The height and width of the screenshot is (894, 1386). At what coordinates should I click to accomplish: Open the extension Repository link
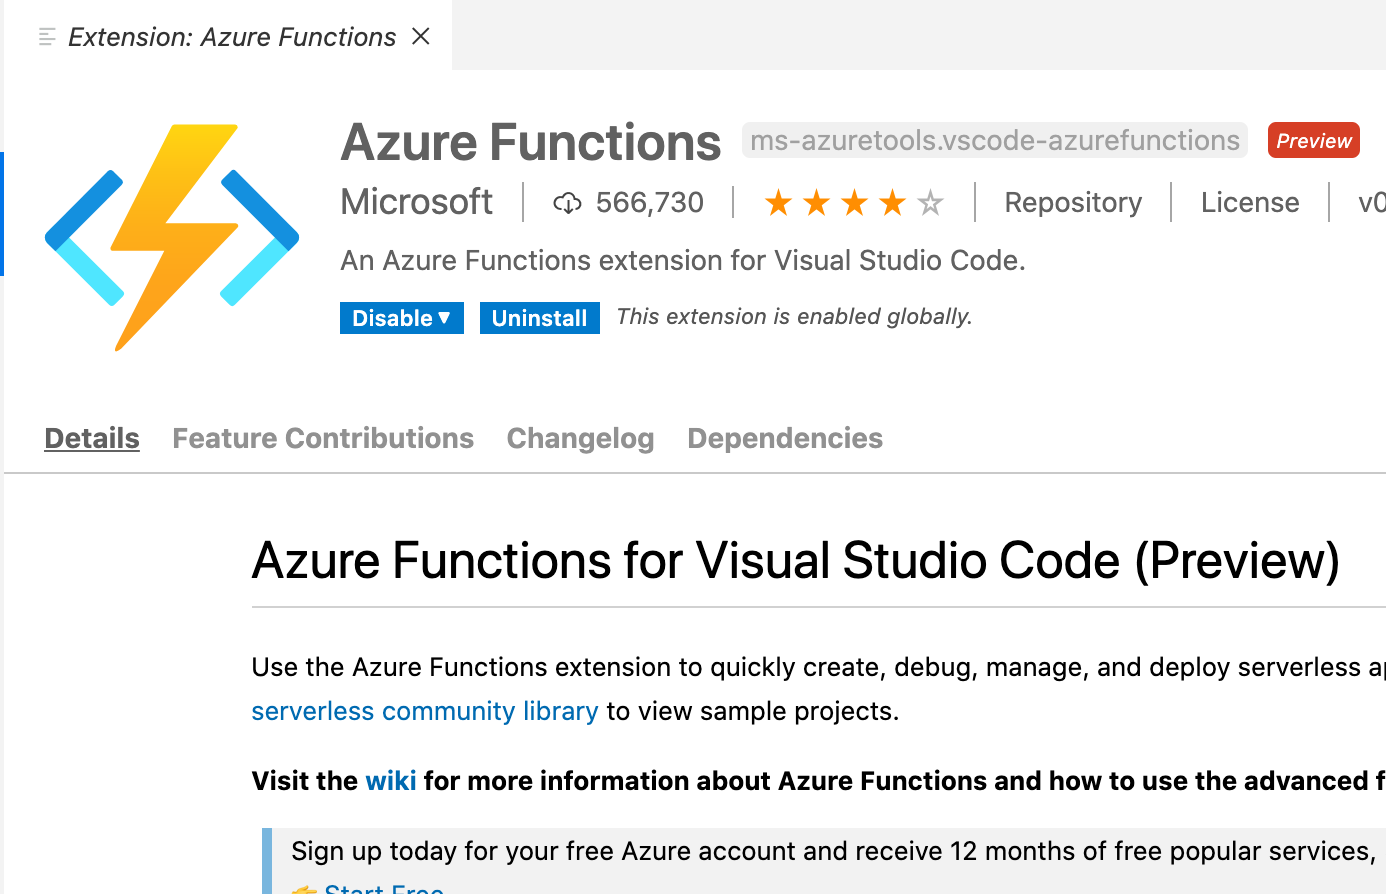click(1073, 202)
